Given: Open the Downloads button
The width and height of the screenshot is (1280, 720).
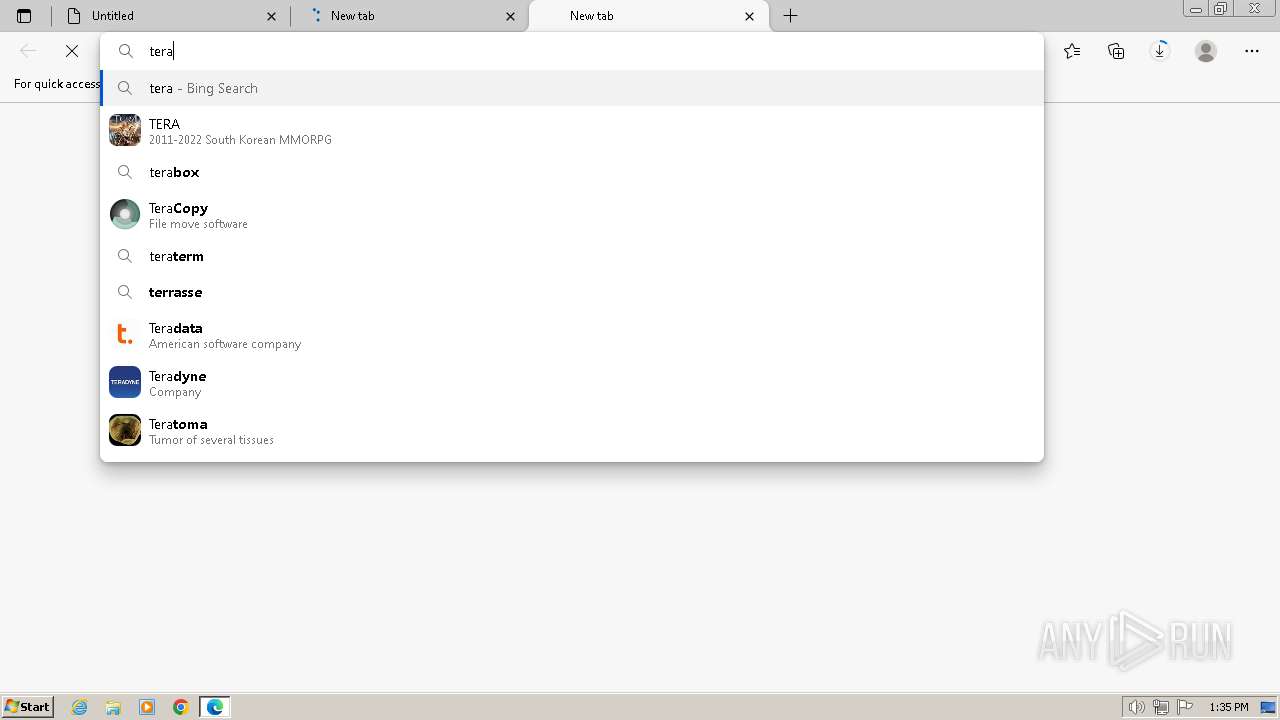Looking at the screenshot, I should tap(1160, 51).
